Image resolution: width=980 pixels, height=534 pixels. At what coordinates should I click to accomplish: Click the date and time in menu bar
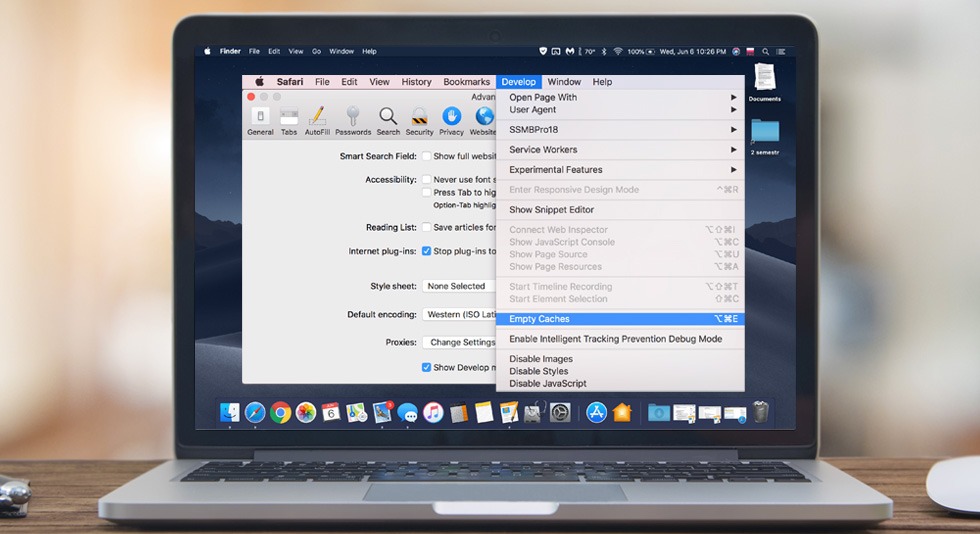(x=692, y=51)
